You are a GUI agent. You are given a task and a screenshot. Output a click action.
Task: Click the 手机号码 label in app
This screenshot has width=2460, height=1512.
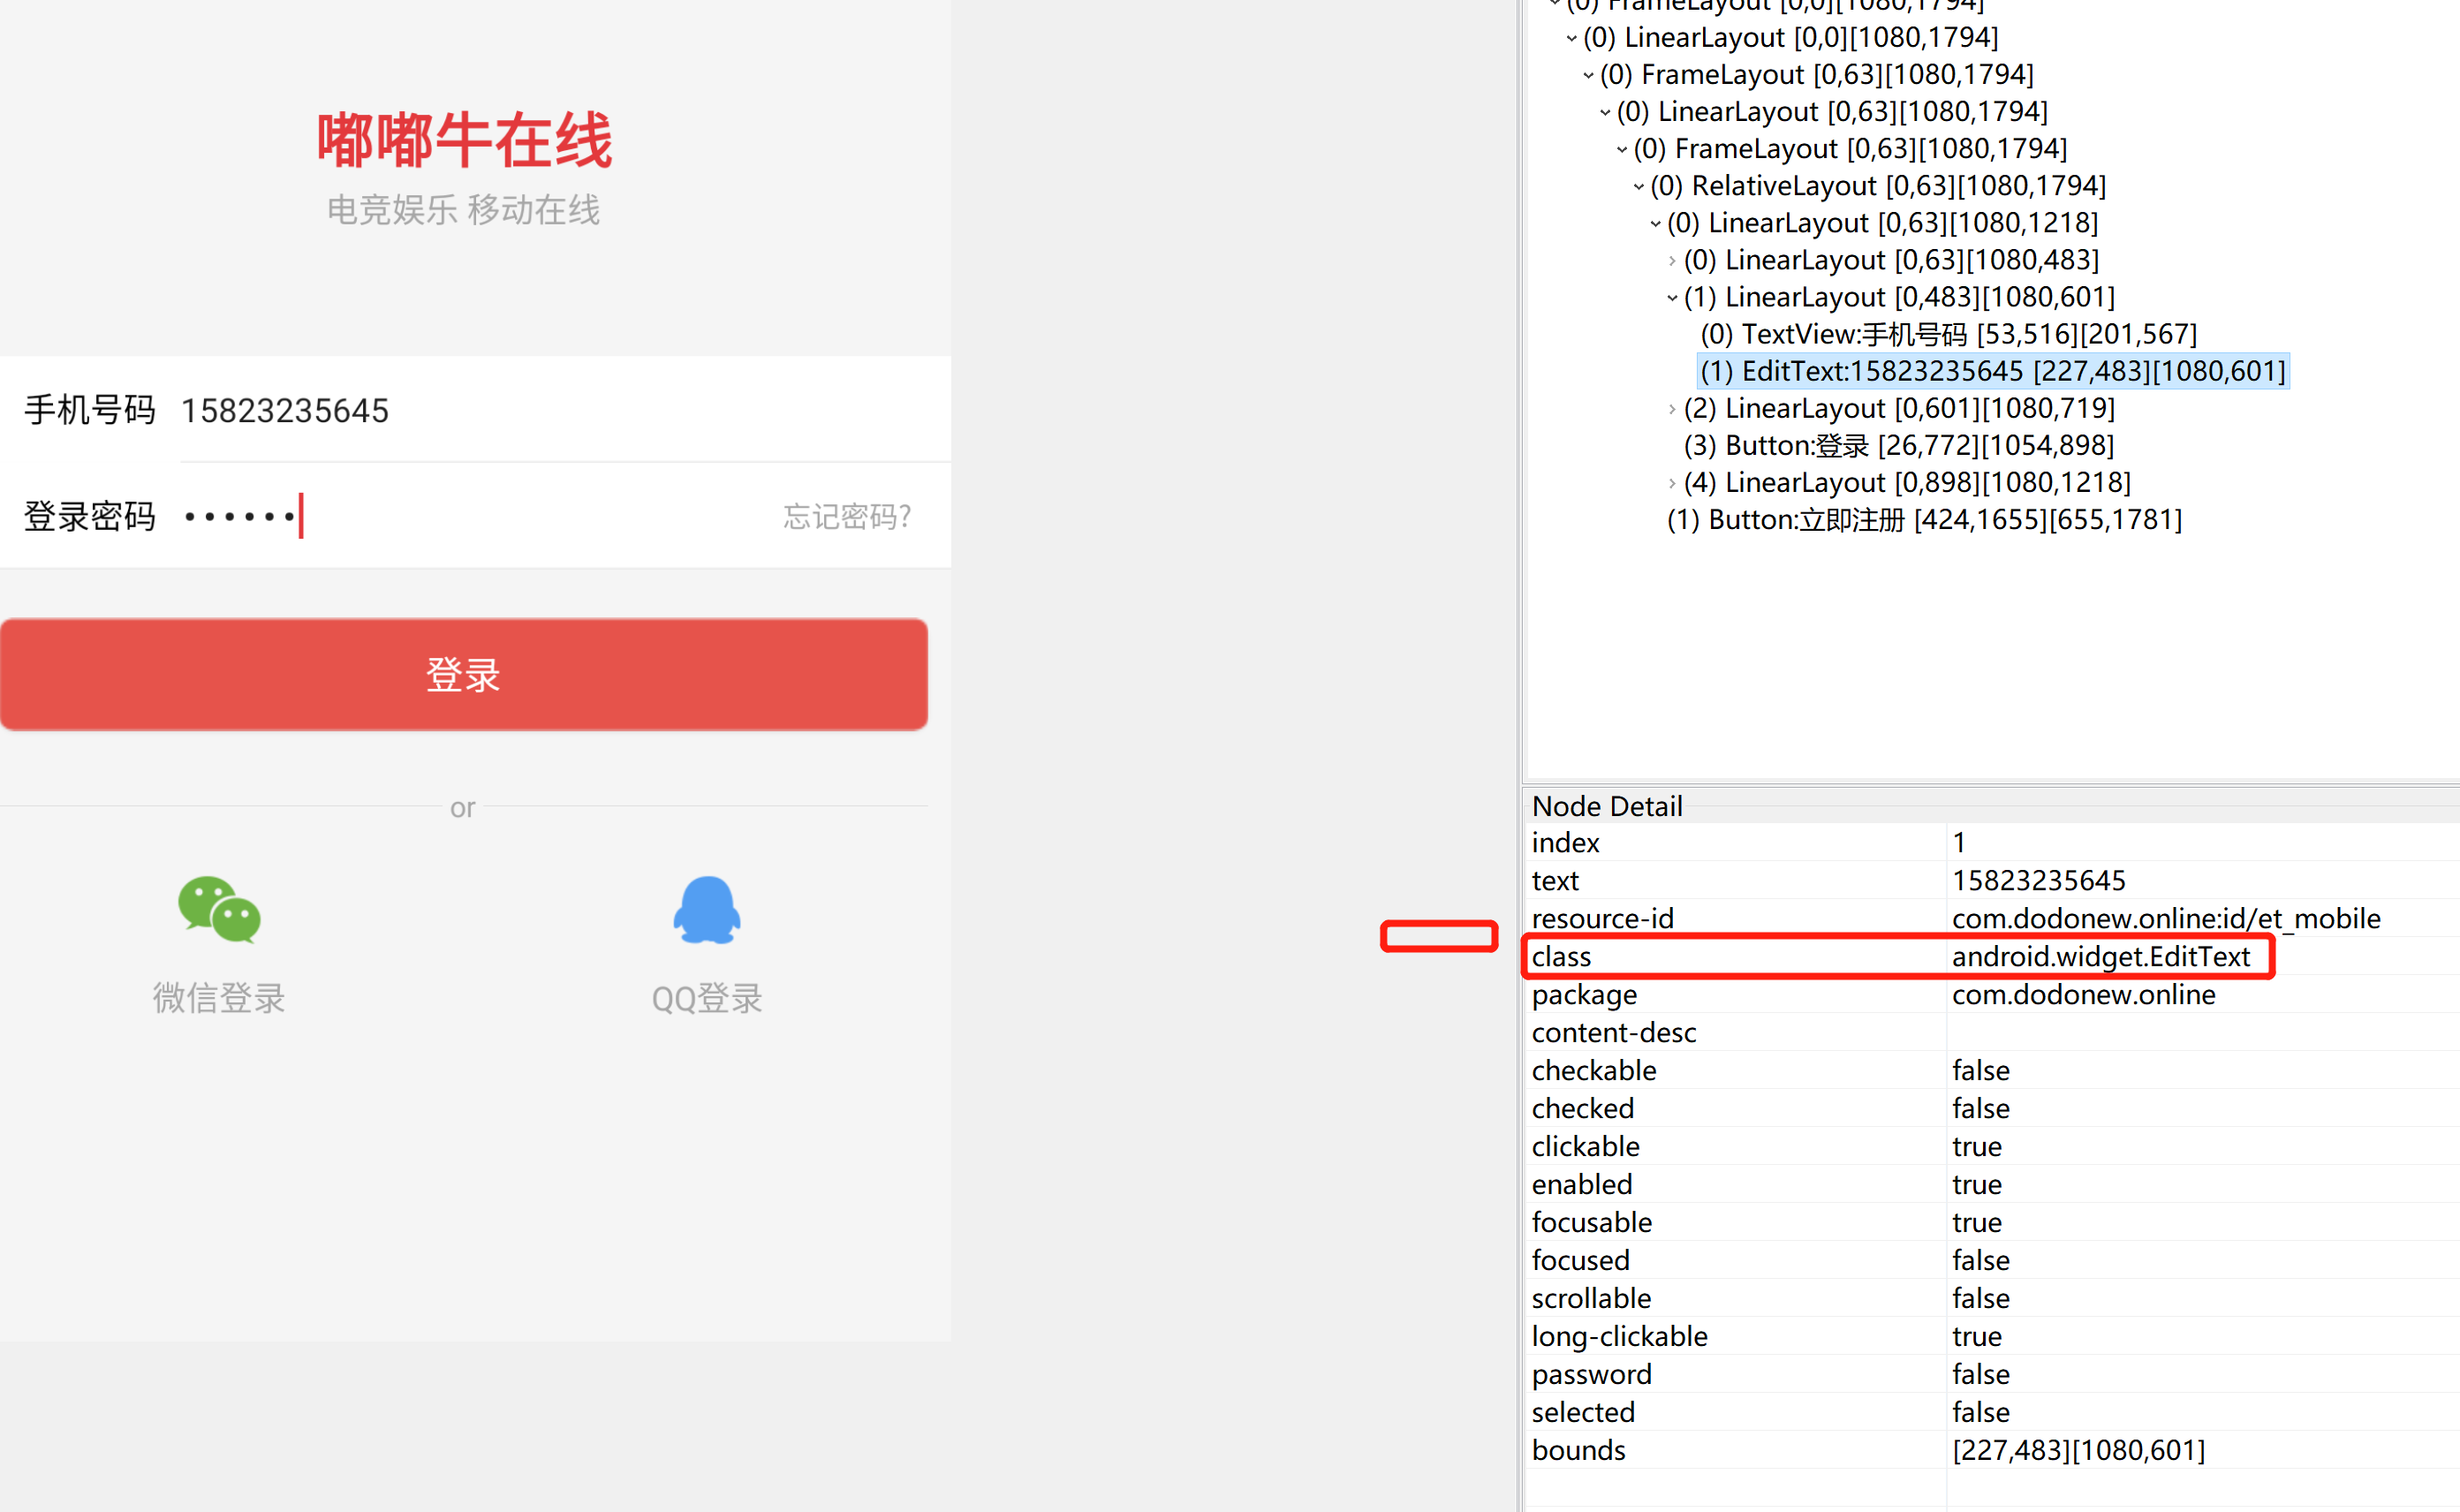(90, 410)
